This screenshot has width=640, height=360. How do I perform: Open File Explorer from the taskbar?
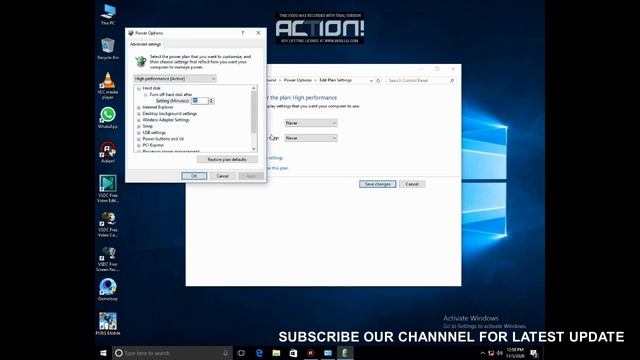pyautogui.click(x=276, y=353)
